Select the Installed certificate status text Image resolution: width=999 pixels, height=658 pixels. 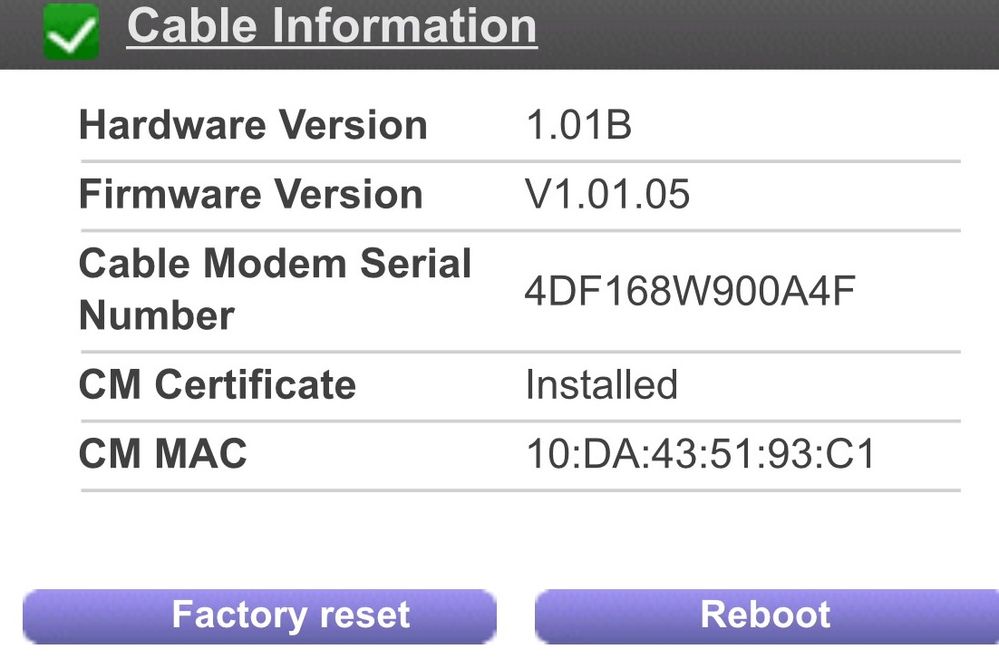coord(601,385)
